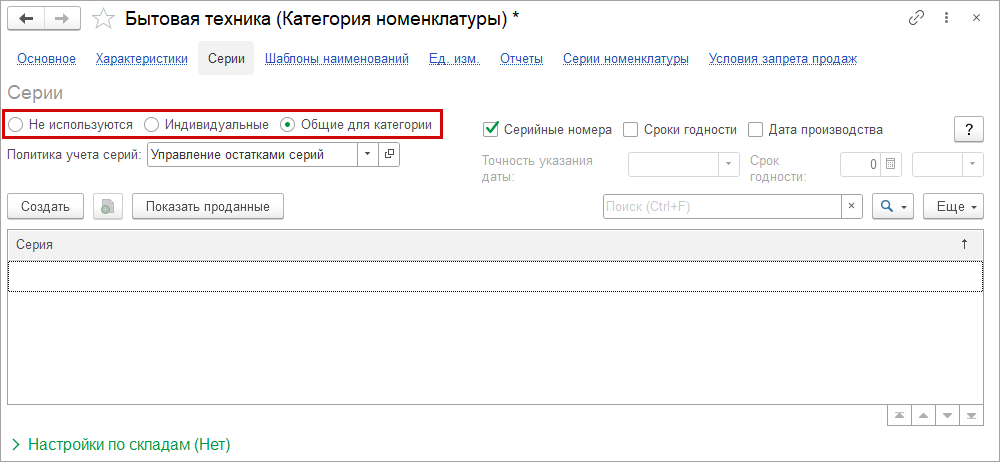The height and width of the screenshot is (462, 1000).
Task: Click the copy series document icon
Action: [108, 206]
